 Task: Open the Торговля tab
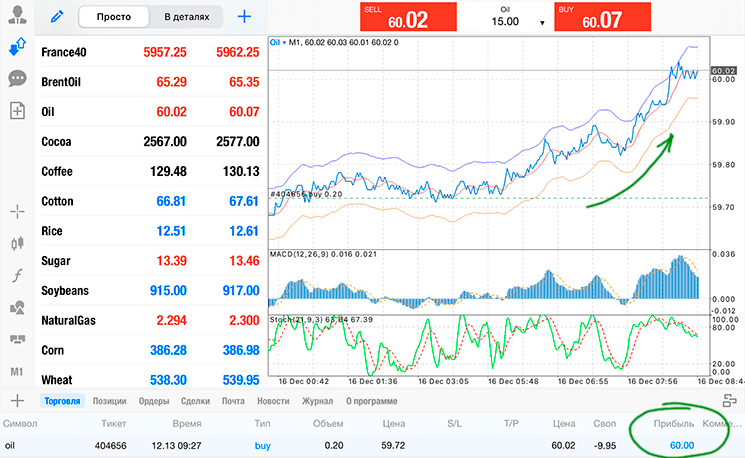62,401
